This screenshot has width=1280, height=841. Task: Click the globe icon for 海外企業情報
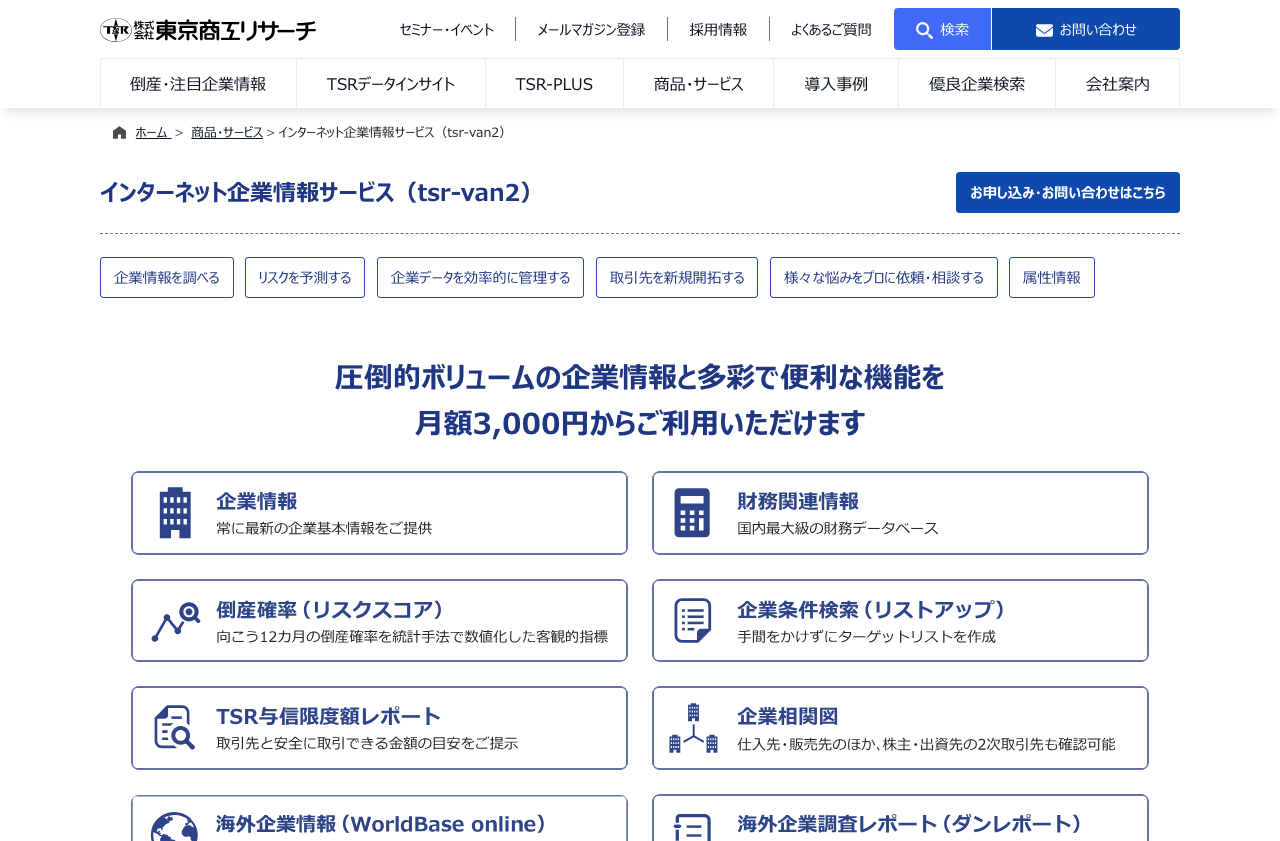(175, 828)
